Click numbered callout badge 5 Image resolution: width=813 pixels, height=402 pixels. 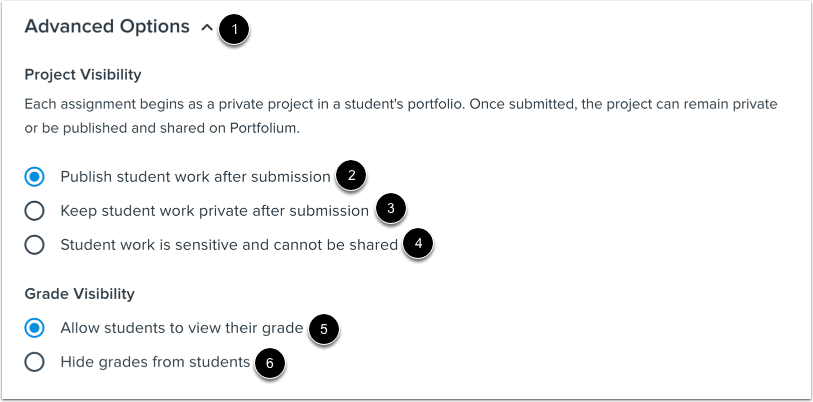(x=325, y=328)
